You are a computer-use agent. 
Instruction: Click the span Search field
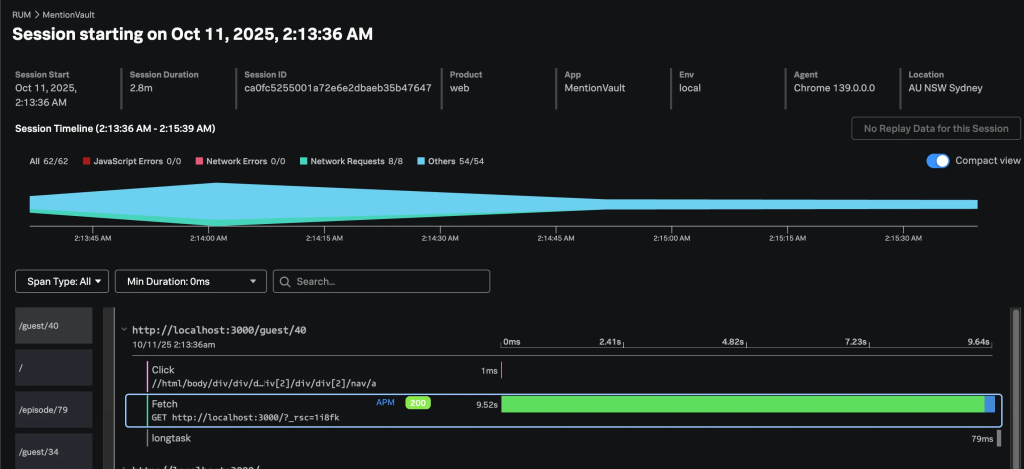tap(390, 282)
